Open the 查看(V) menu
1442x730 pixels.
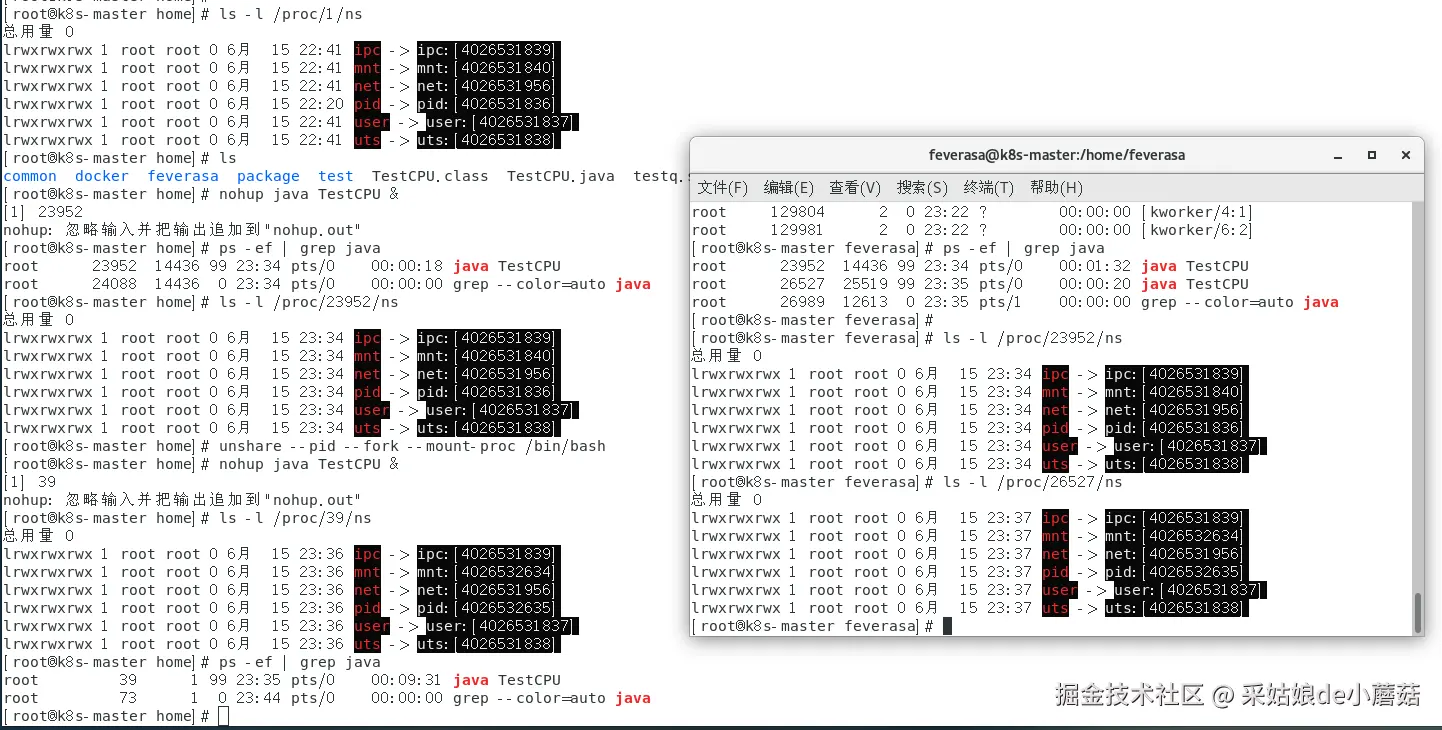point(855,187)
